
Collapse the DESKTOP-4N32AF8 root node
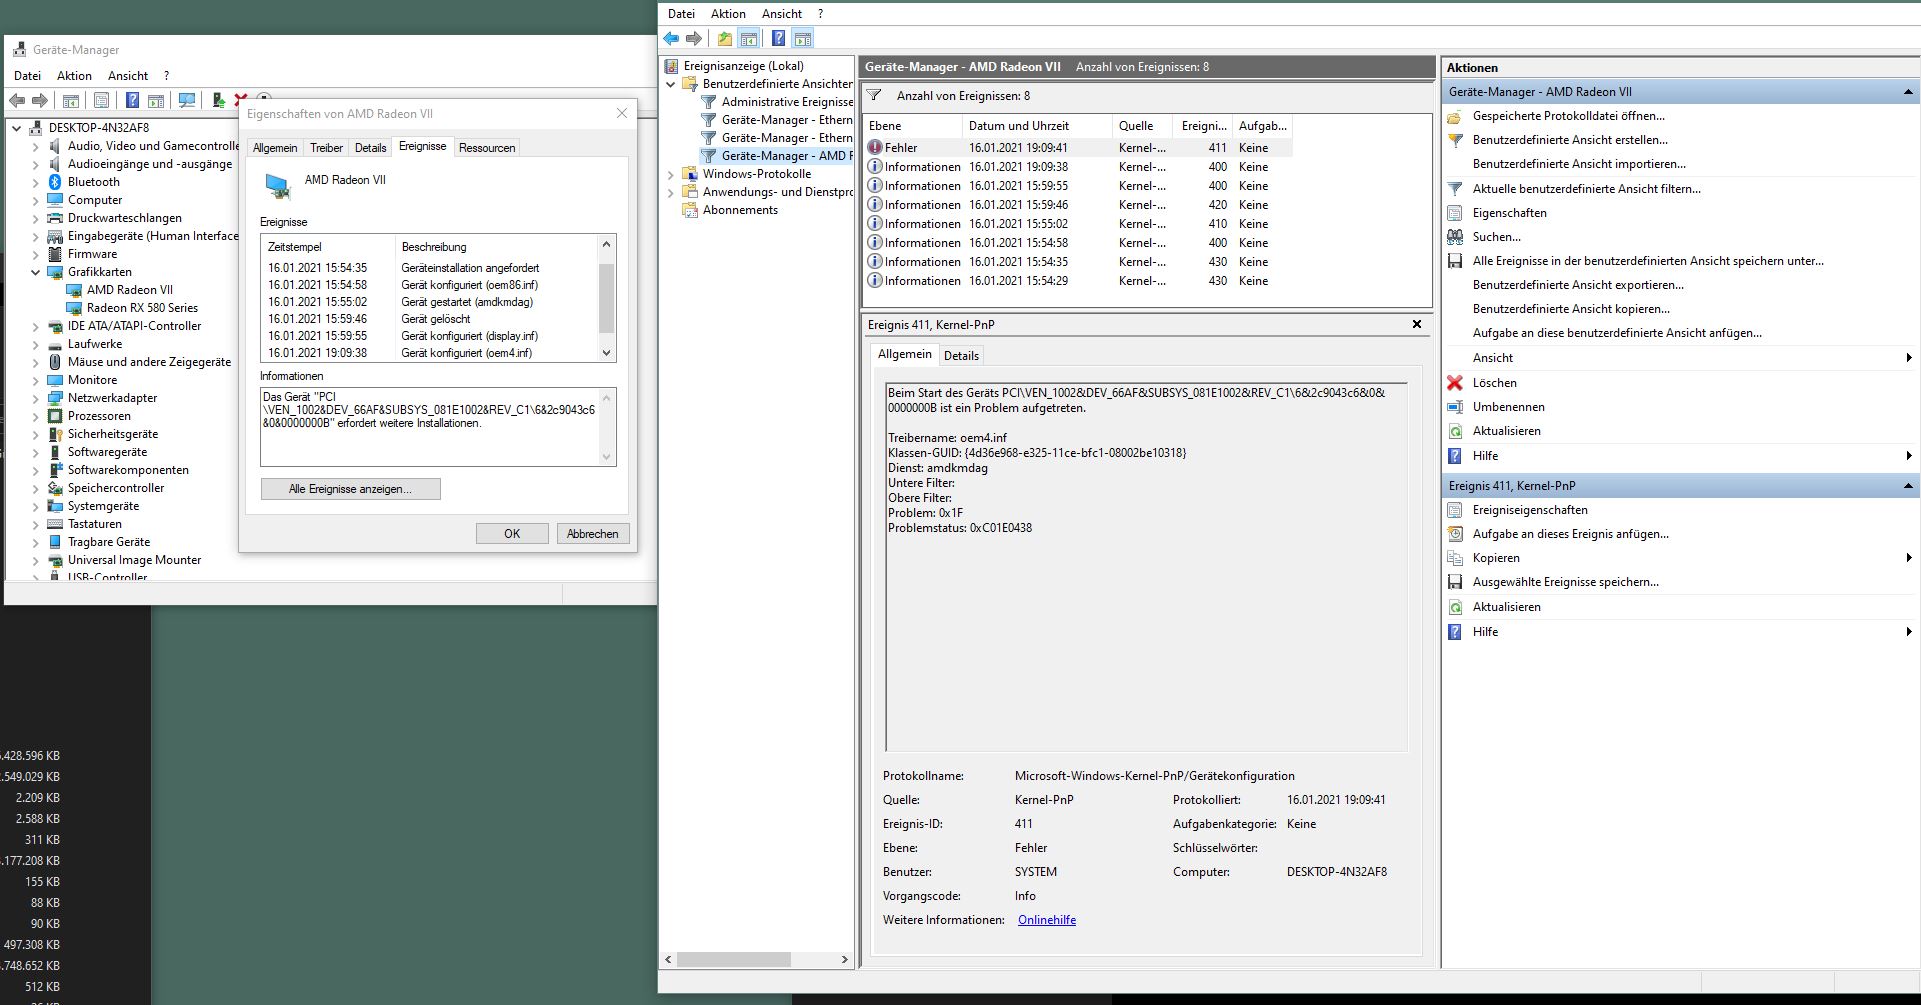[17, 128]
